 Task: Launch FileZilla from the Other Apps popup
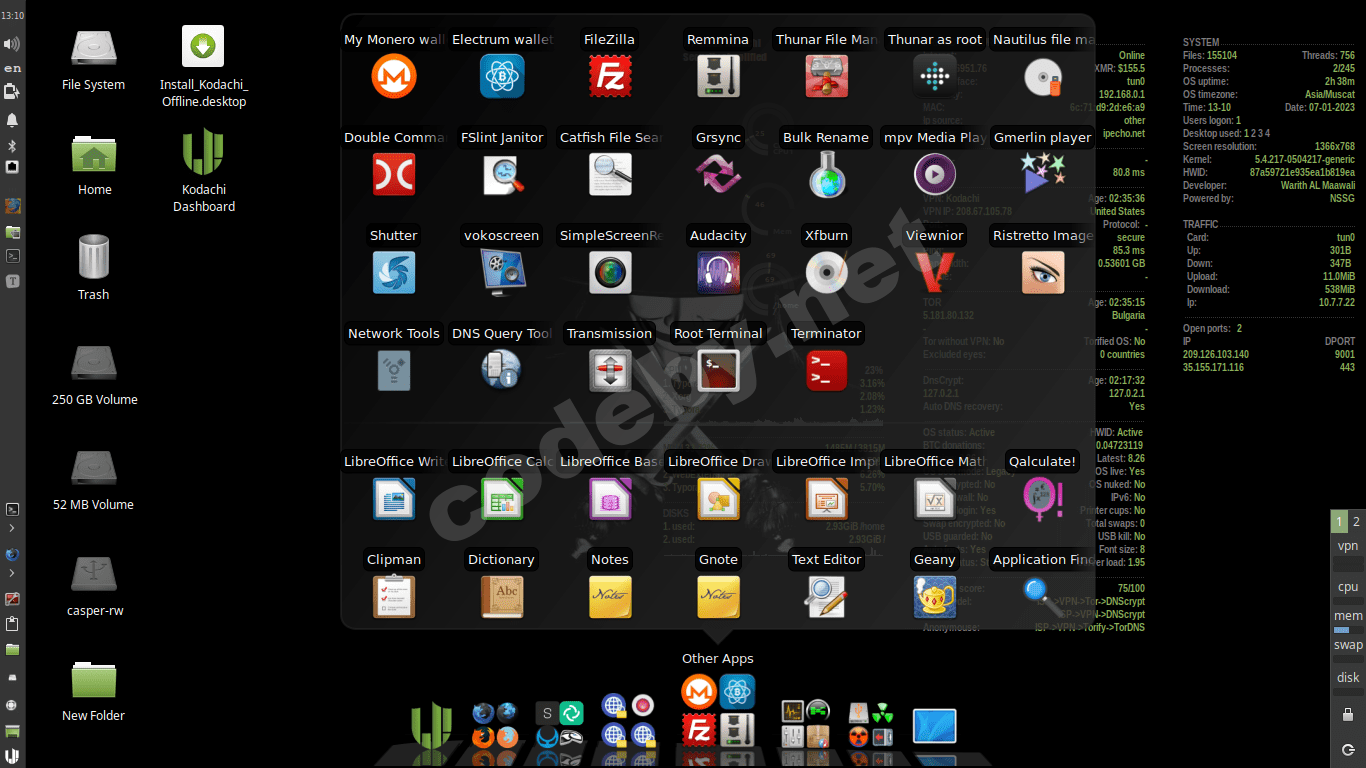tap(609, 76)
